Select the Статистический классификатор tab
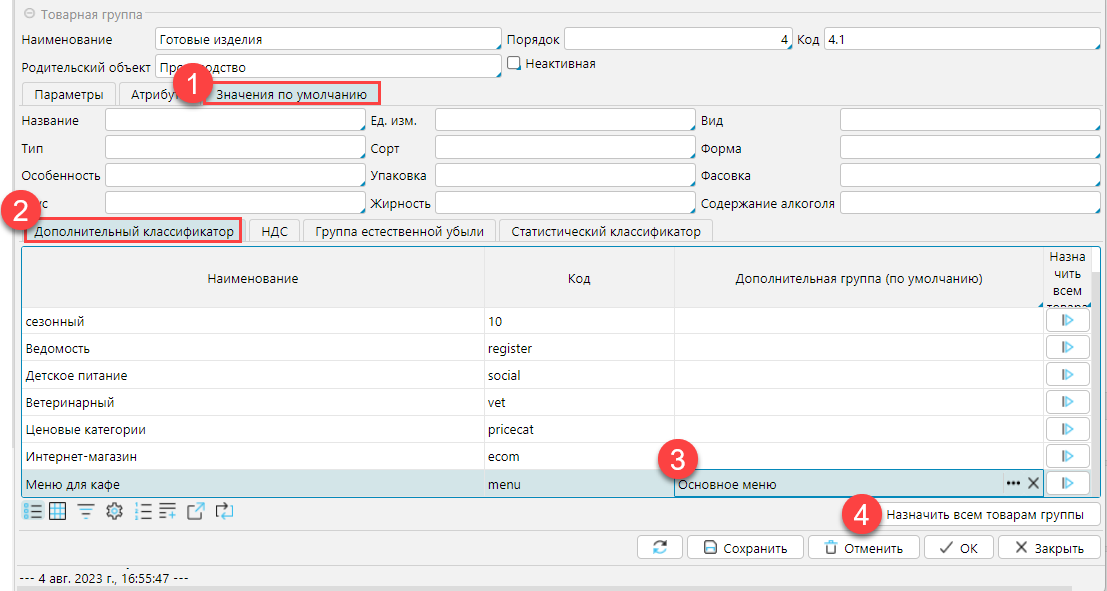Viewport: 1107px width, 591px height. pyautogui.click(x=605, y=231)
